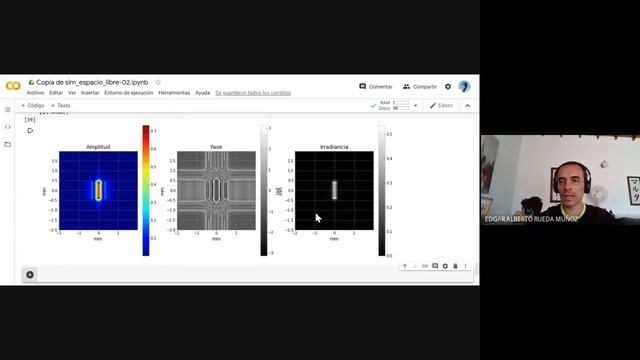
Task: Expand the RAM/Disco runtime dropdown arrow
Action: click(x=416, y=106)
